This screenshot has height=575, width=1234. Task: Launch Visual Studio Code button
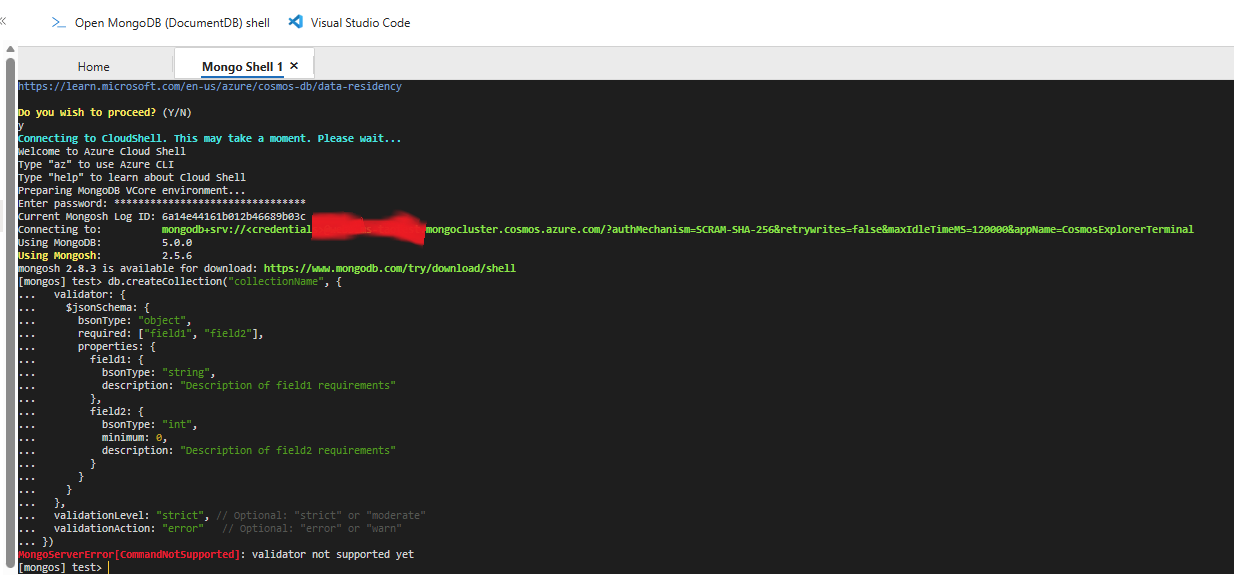pyautogui.click(x=349, y=22)
